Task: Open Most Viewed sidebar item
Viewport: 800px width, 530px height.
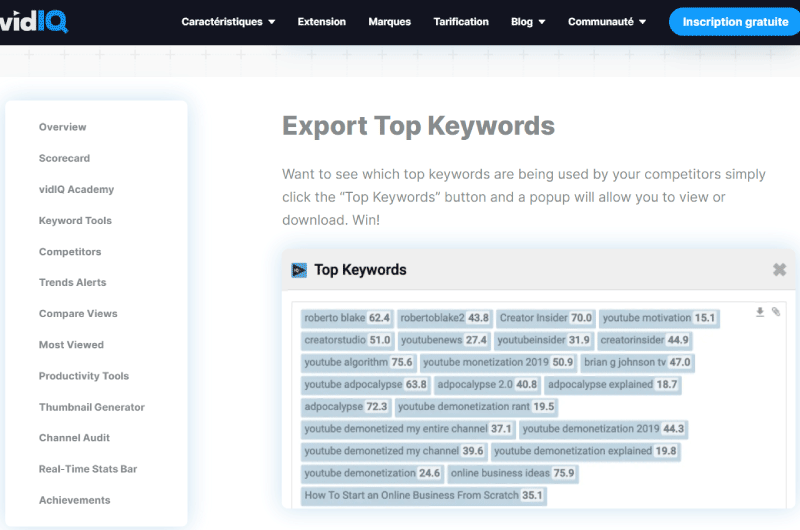Action: click(x=71, y=345)
